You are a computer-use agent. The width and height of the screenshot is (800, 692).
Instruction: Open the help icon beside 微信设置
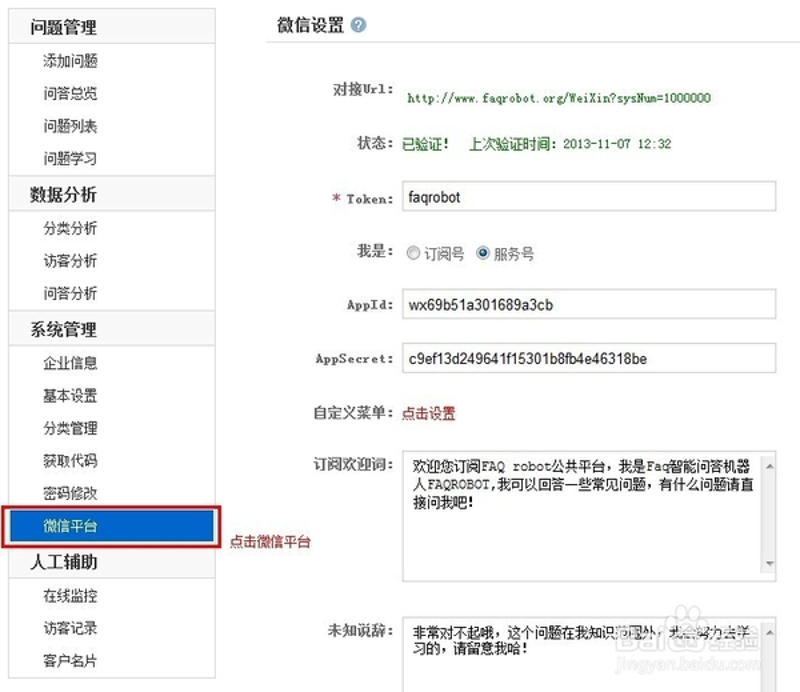click(x=359, y=25)
